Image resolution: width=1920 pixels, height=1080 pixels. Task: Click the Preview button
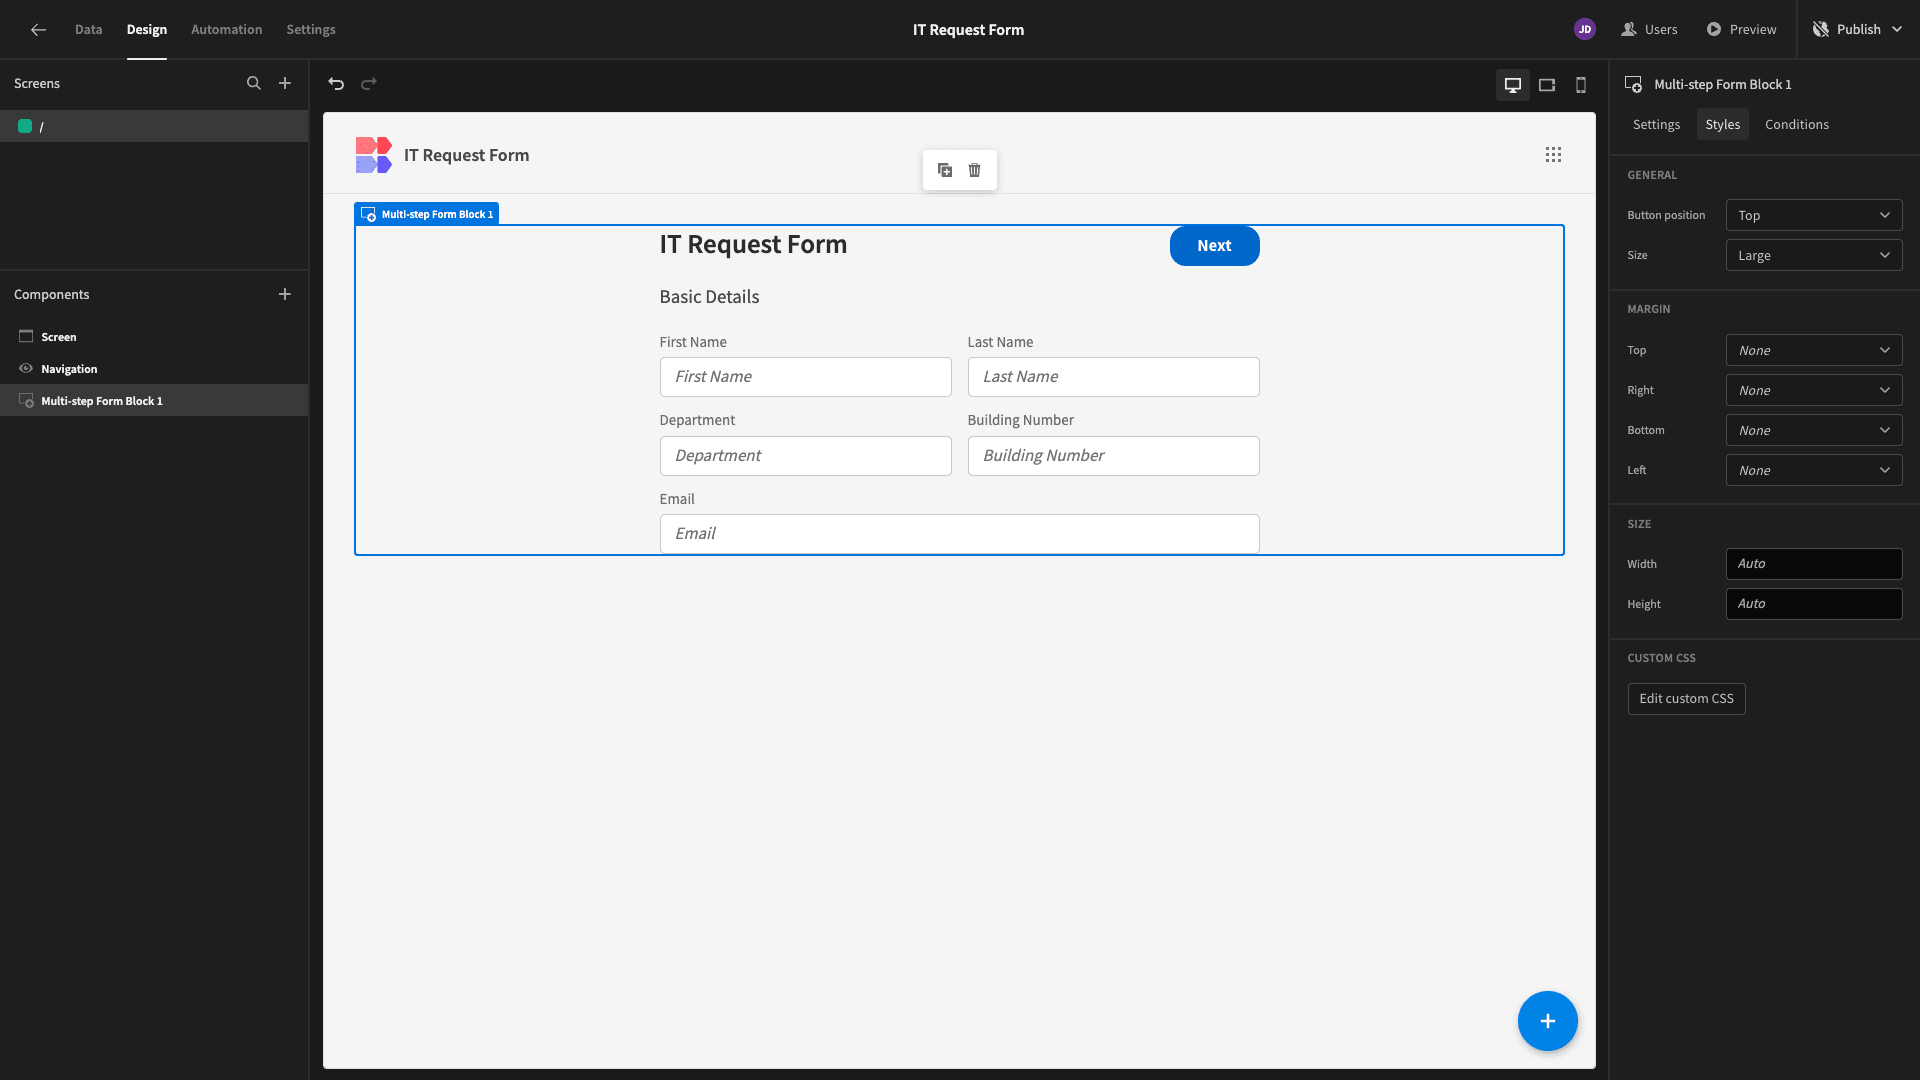(x=1742, y=30)
